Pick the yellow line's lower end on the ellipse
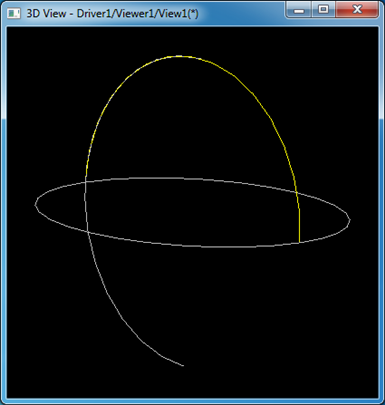Image resolution: width=385 pixels, height=405 pixels. 300,242
